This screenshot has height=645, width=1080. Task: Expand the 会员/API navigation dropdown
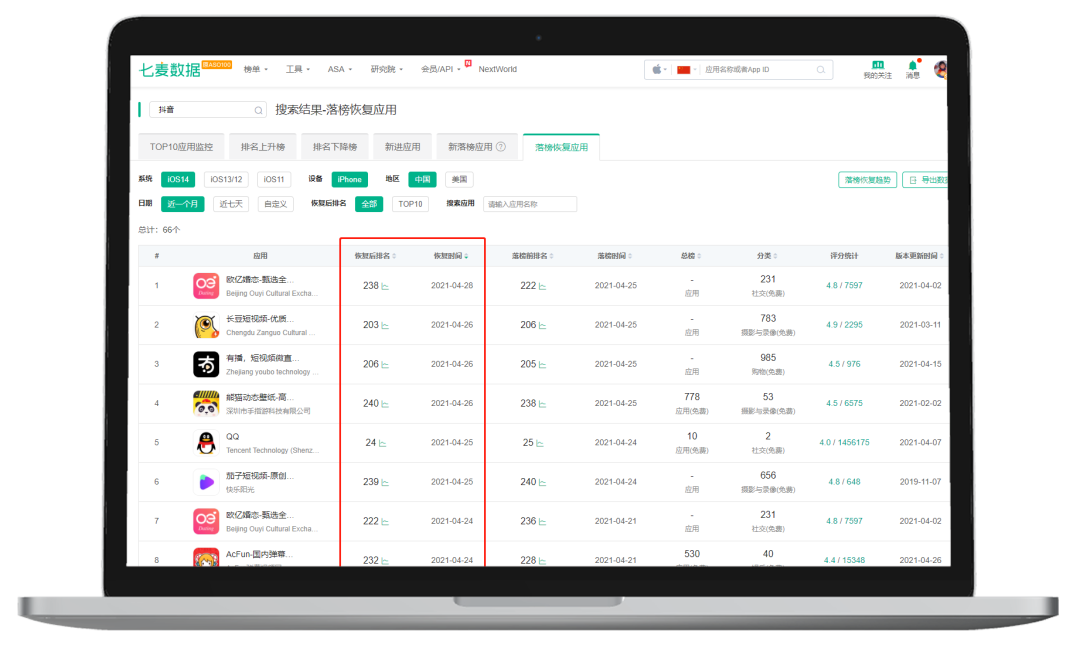point(441,70)
